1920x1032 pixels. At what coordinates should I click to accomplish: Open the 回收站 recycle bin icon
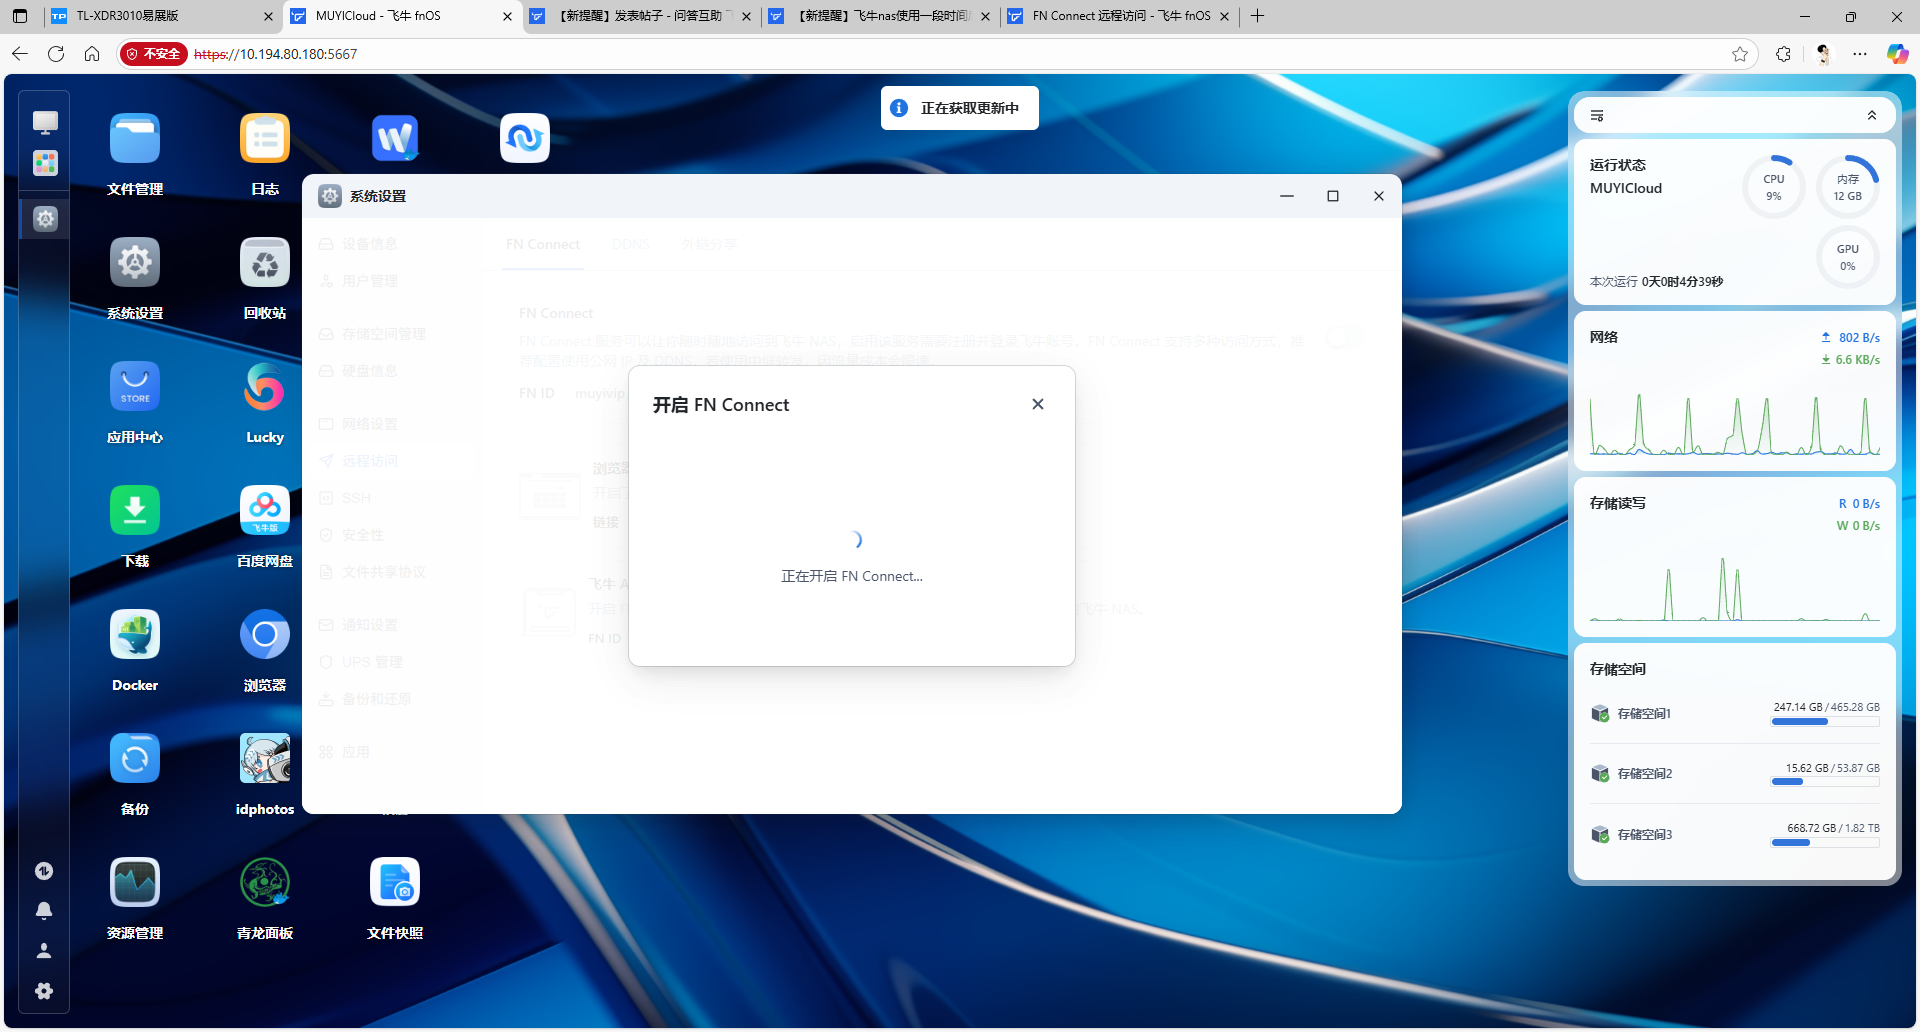pyautogui.click(x=265, y=262)
